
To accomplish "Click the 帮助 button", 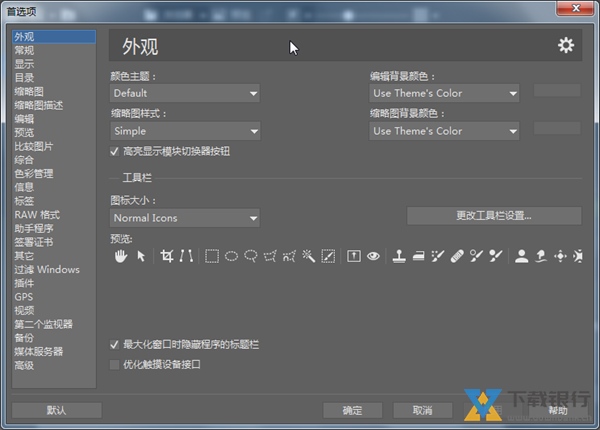I will point(558,410).
